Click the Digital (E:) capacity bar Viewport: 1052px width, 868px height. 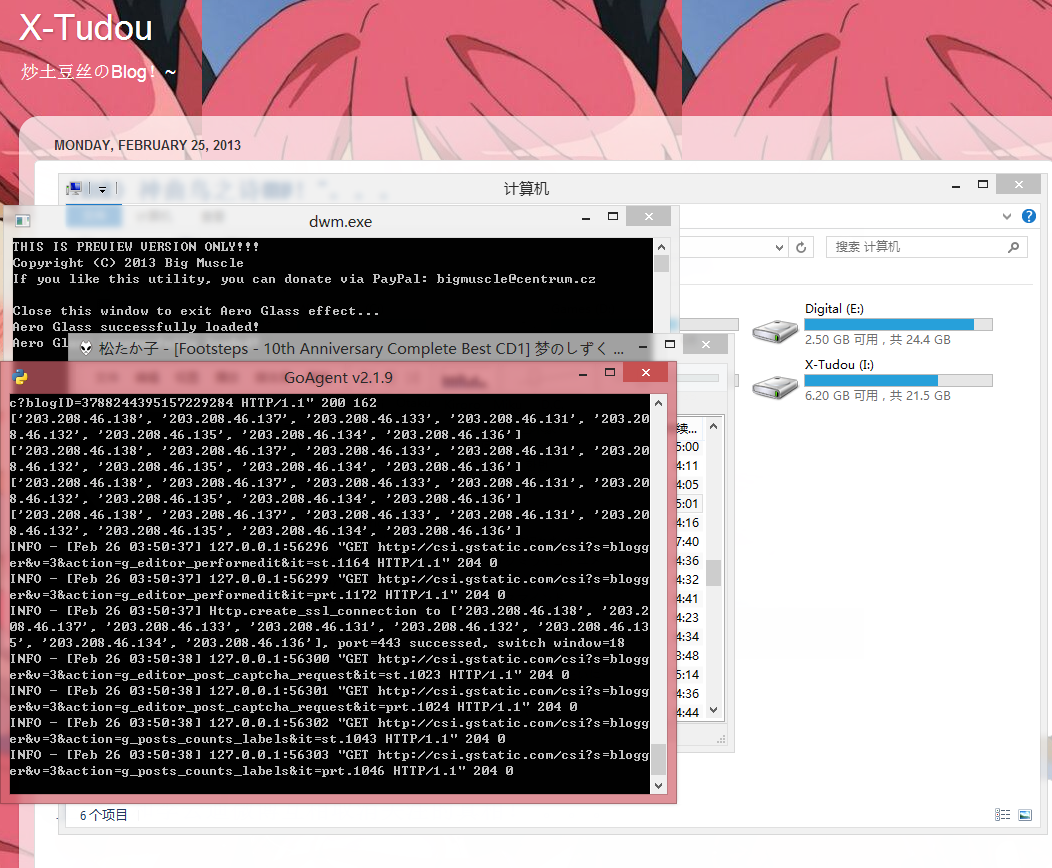pyautogui.click(x=898, y=325)
